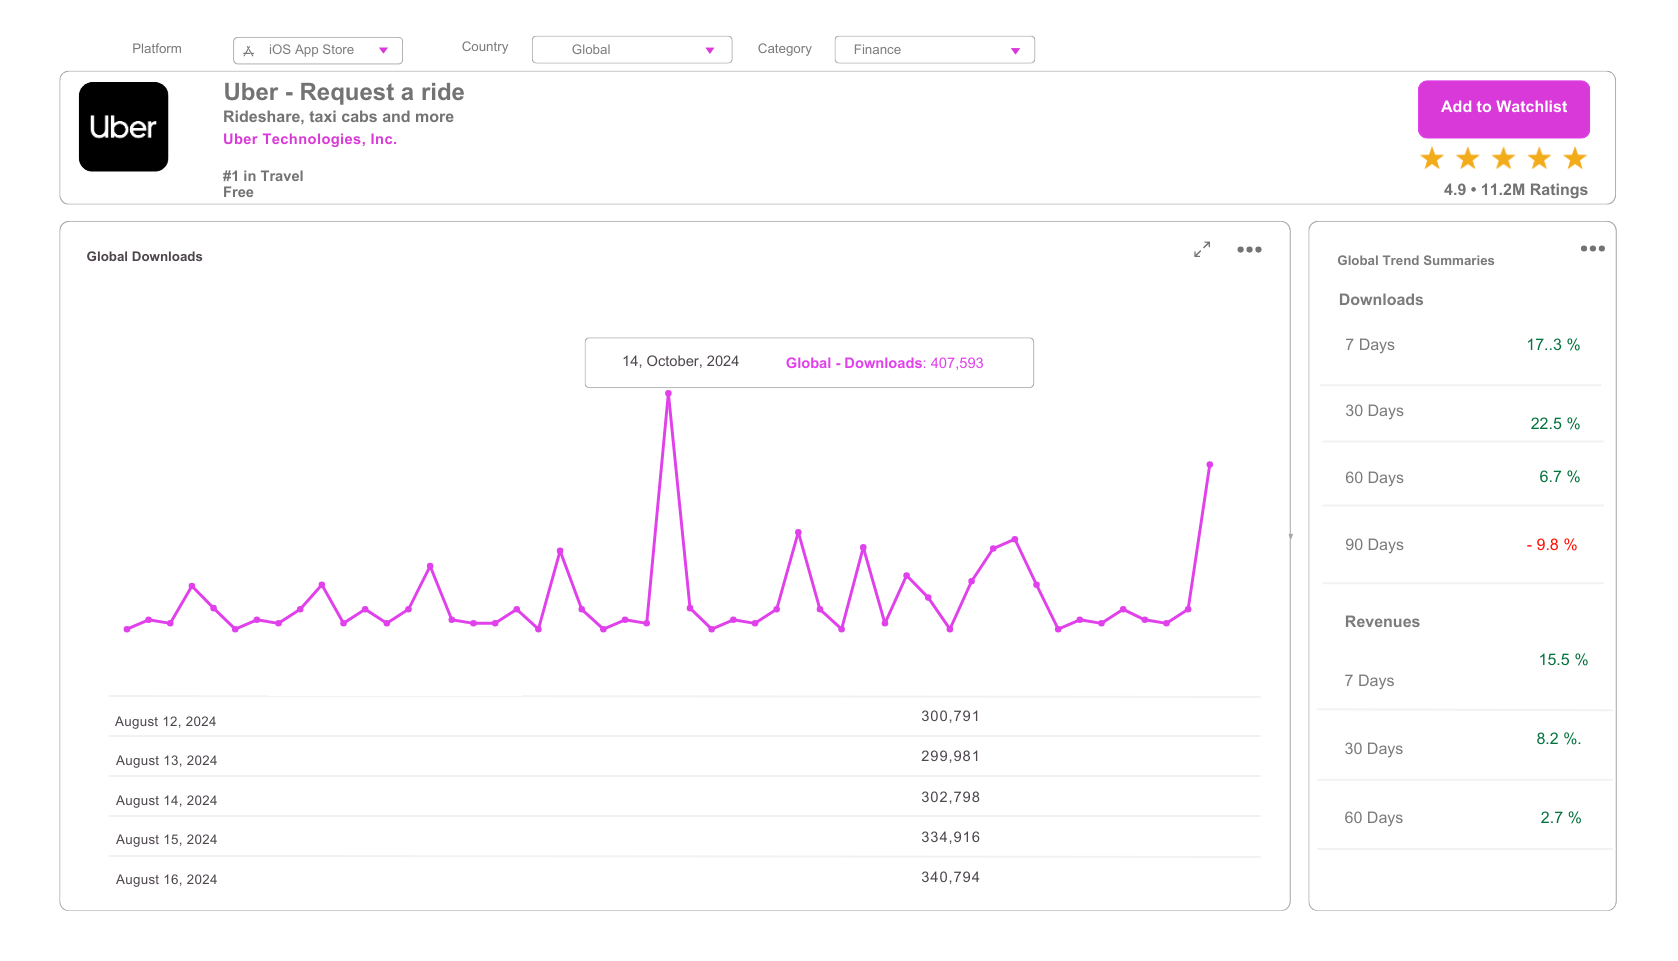Screen dimensions: 1678x961
Task: Click the fifth rating star
Action: 1575,159
